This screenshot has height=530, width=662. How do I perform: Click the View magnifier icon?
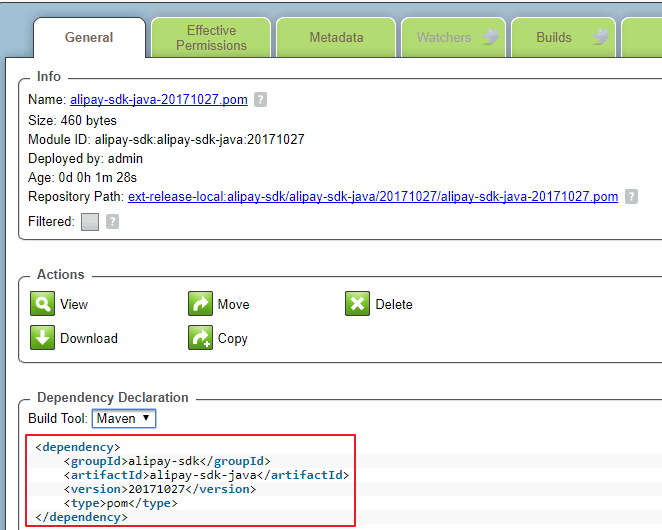[42, 303]
